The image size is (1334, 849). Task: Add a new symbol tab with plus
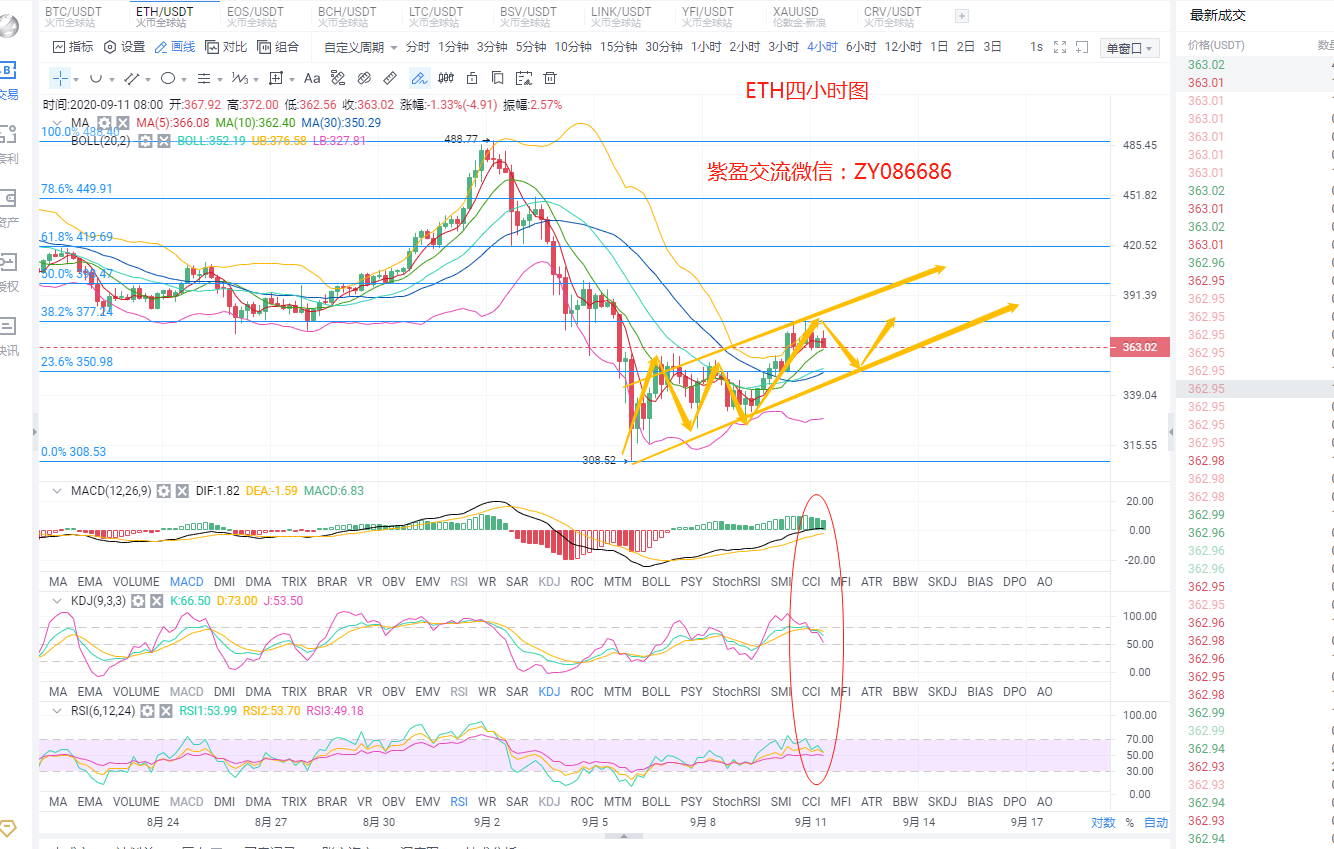[x=962, y=15]
